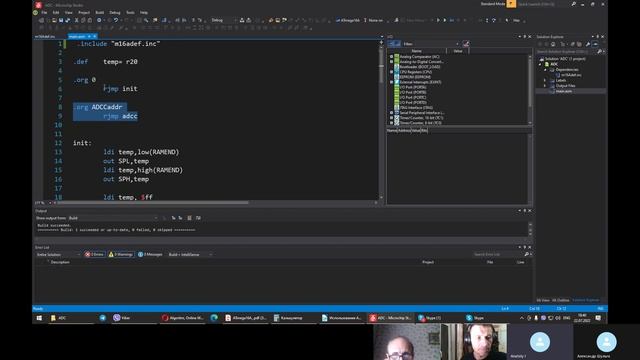Image resolution: width=640 pixels, height=360 pixels.
Task: Expand Analog Comparator (AC) node
Action: [391, 57]
